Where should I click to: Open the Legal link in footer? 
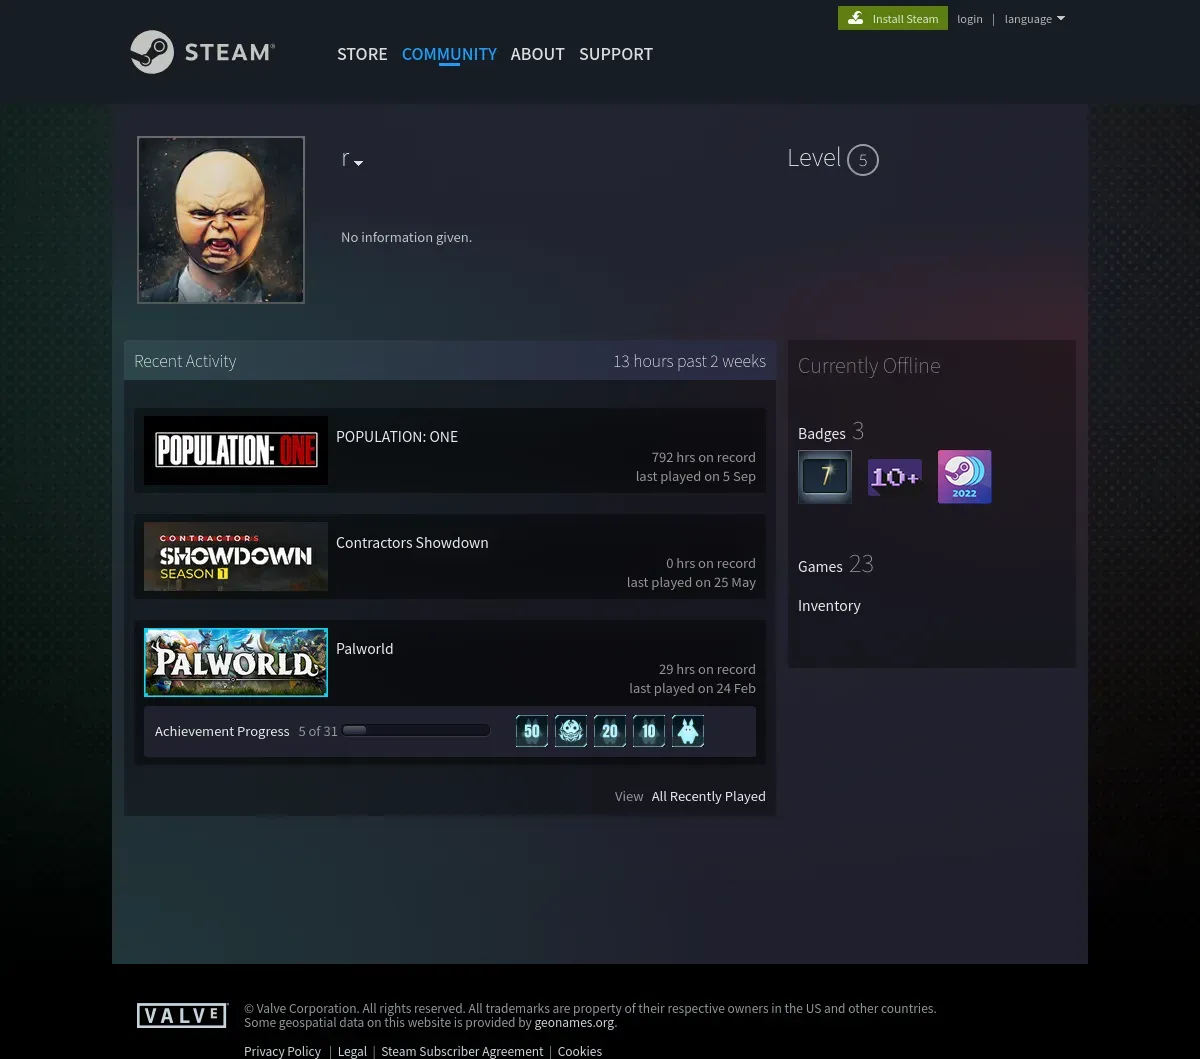click(352, 1051)
